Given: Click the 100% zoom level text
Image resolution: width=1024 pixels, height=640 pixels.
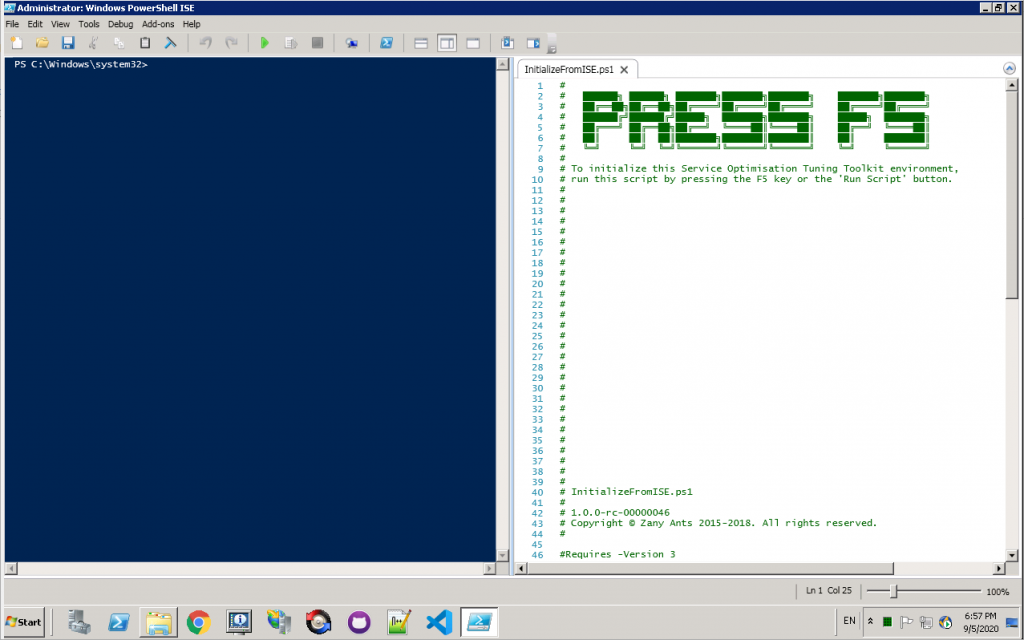Looking at the screenshot, I should click(997, 592).
